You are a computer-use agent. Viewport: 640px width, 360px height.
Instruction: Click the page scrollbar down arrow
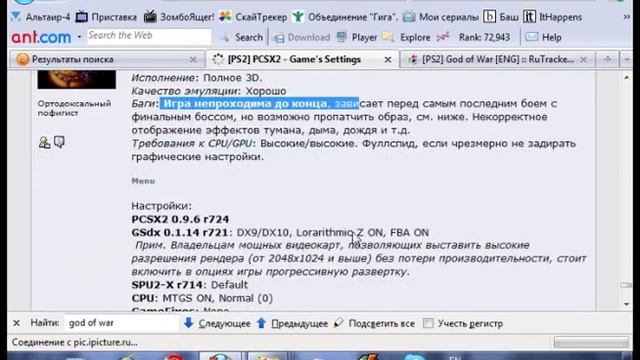pos(627,304)
